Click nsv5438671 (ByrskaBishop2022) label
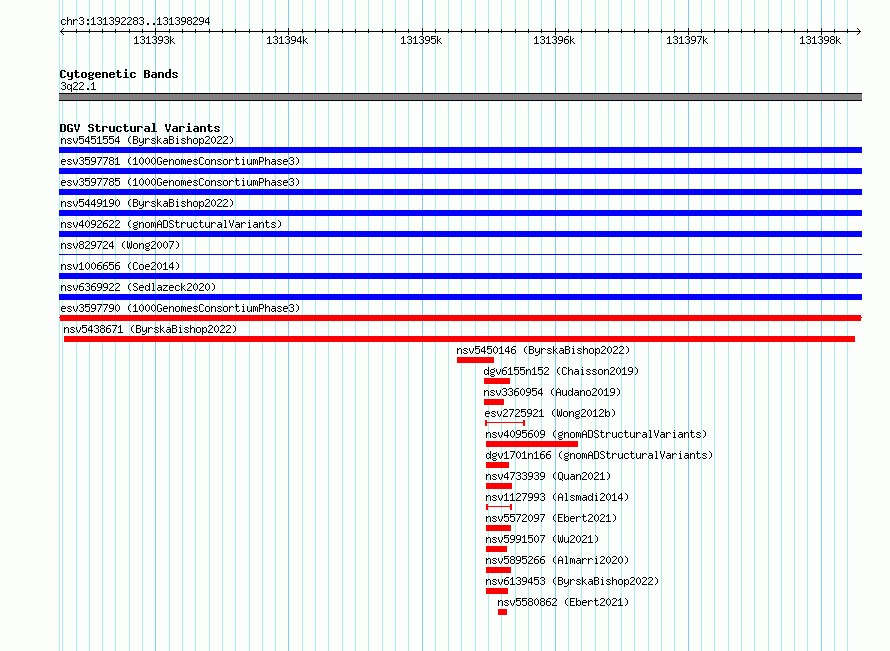Screen dimensions: 890x651 click(x=150, y=329)
